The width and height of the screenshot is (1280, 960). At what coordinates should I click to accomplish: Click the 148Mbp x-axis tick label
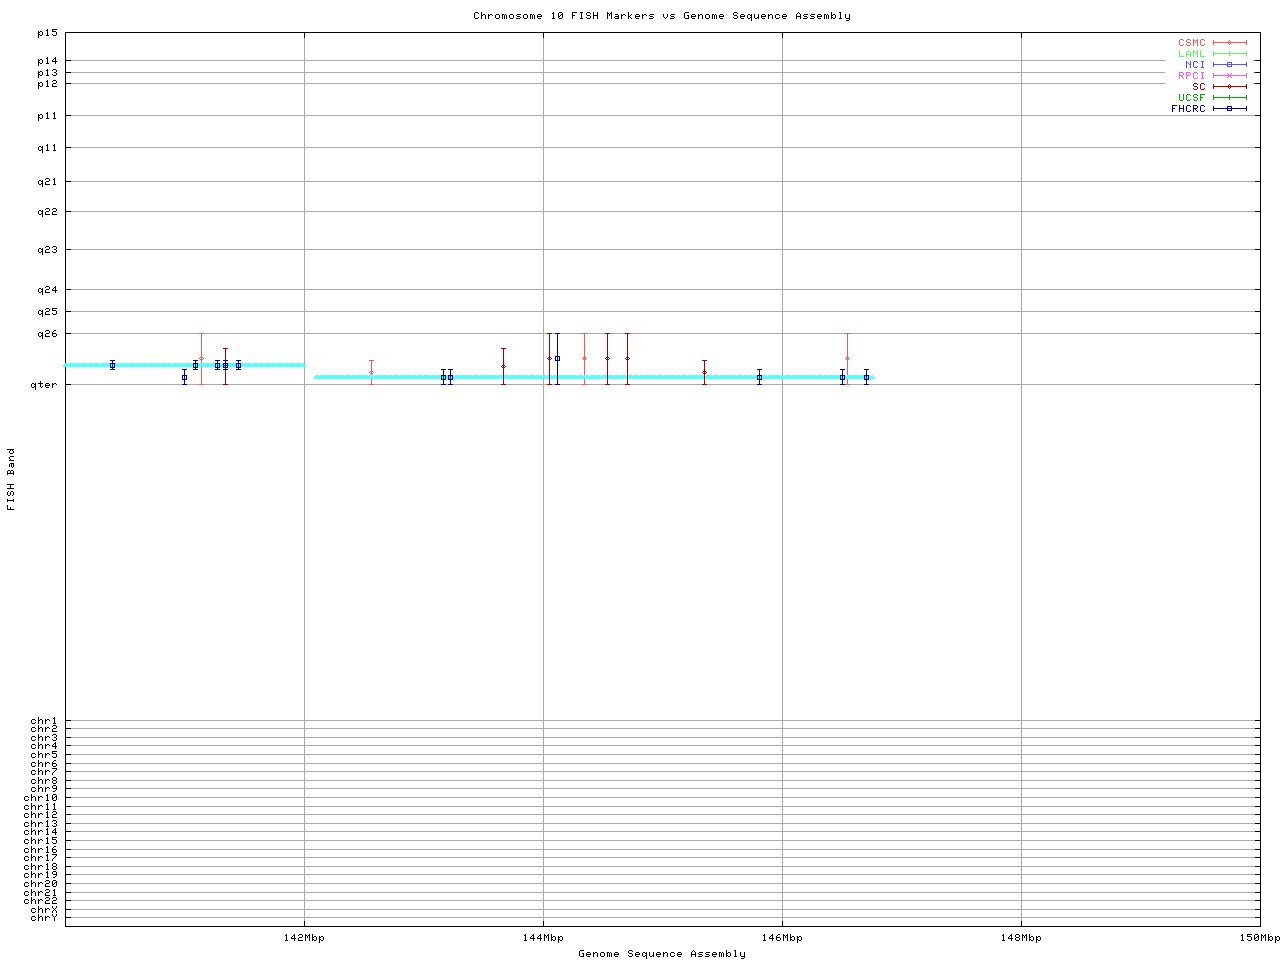pyautogui.click(x=1021, y=938)
